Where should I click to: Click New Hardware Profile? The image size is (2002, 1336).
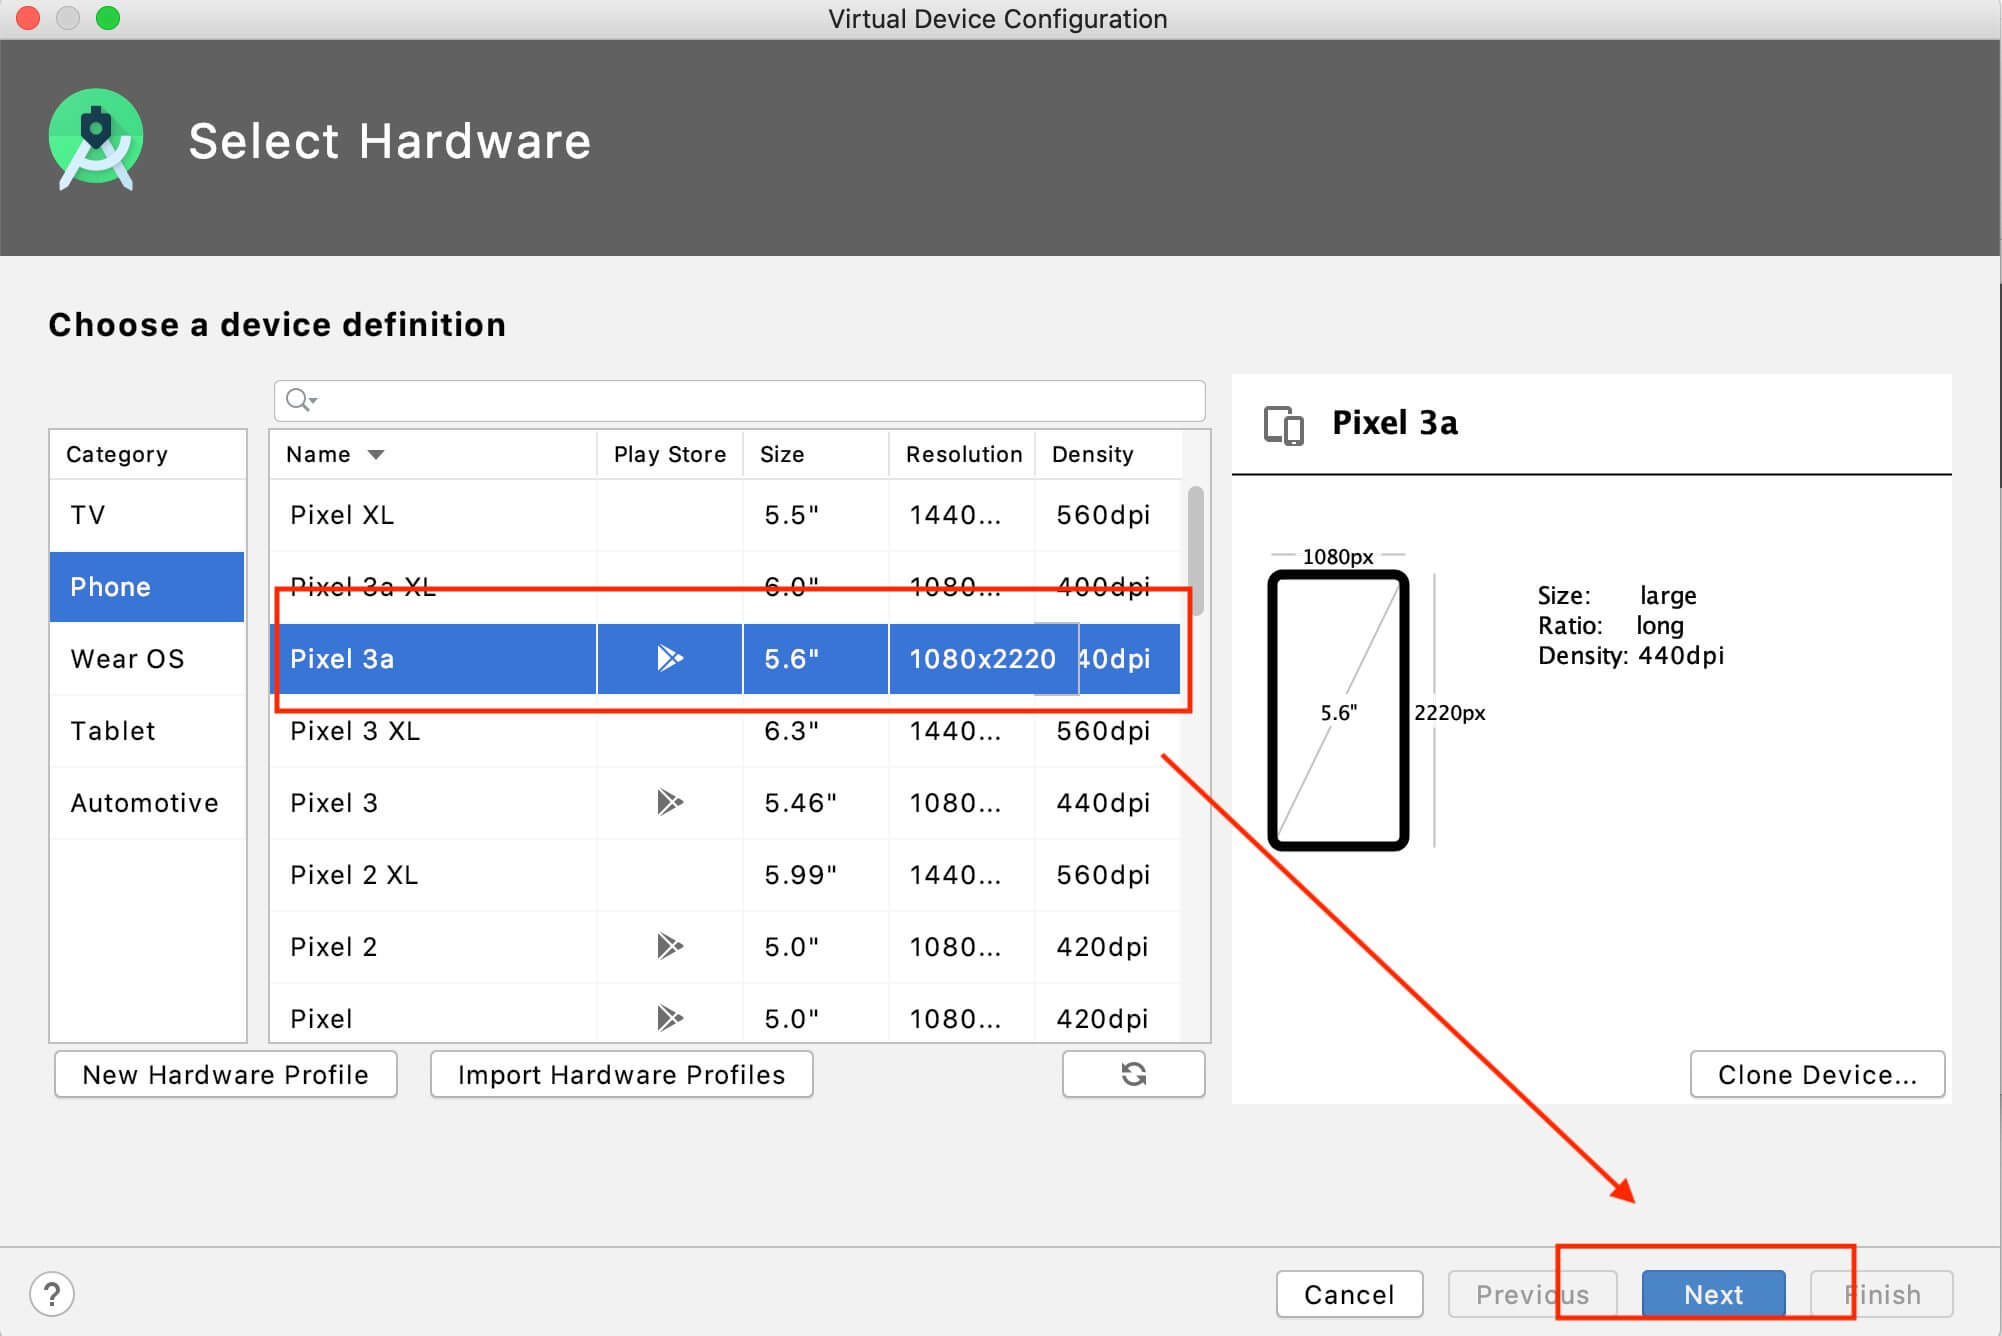pyautogui.click(x=225, y=1074)
